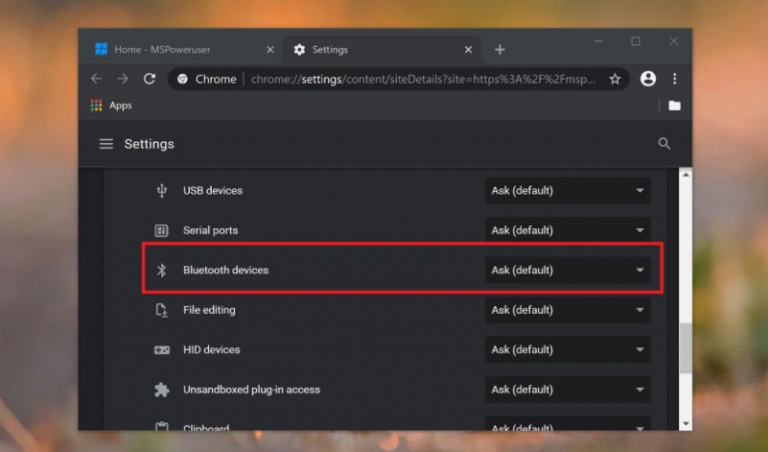
Task: Click the address bar URL
Action: click(423, 79)
